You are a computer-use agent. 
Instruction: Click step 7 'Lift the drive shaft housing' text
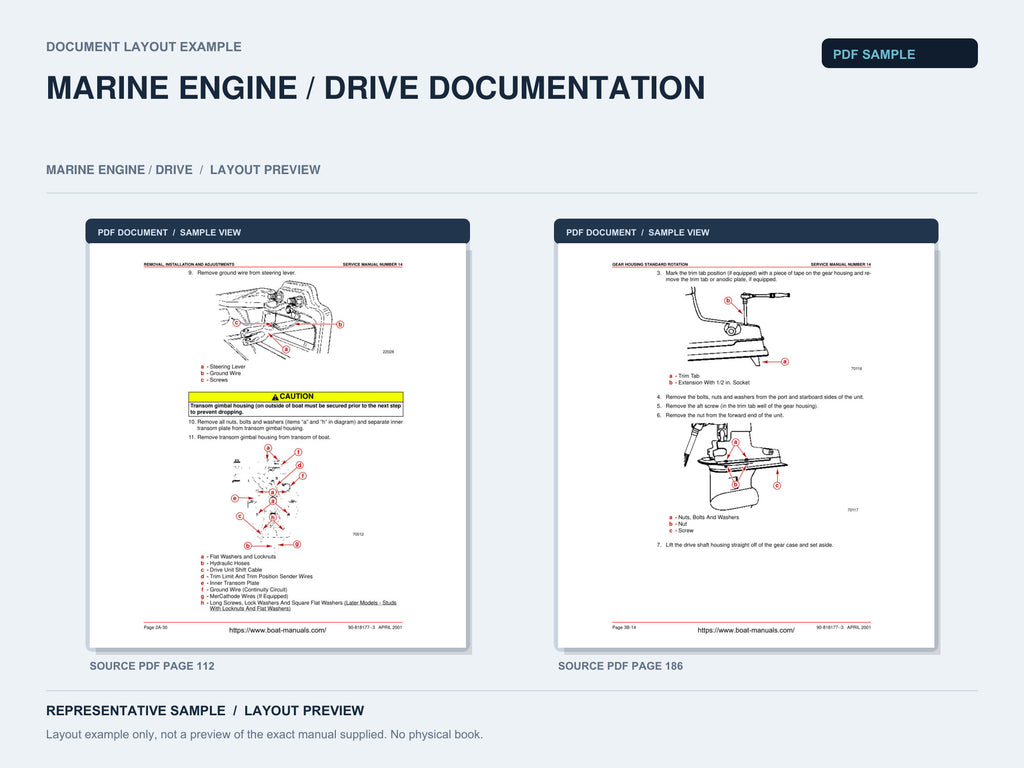(745, 545)
